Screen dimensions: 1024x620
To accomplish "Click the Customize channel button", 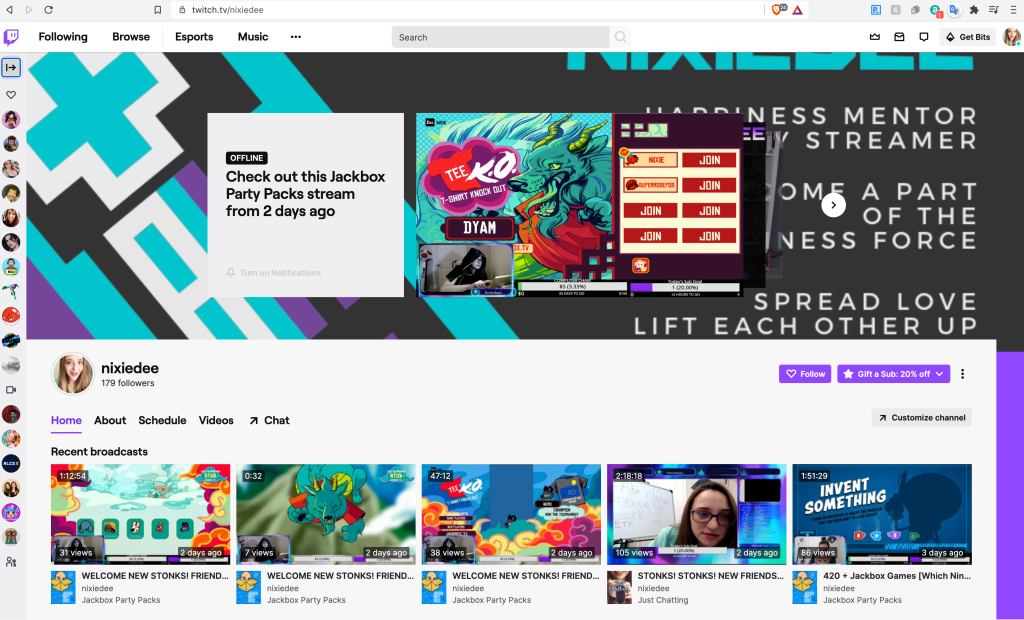I will 921,418.
